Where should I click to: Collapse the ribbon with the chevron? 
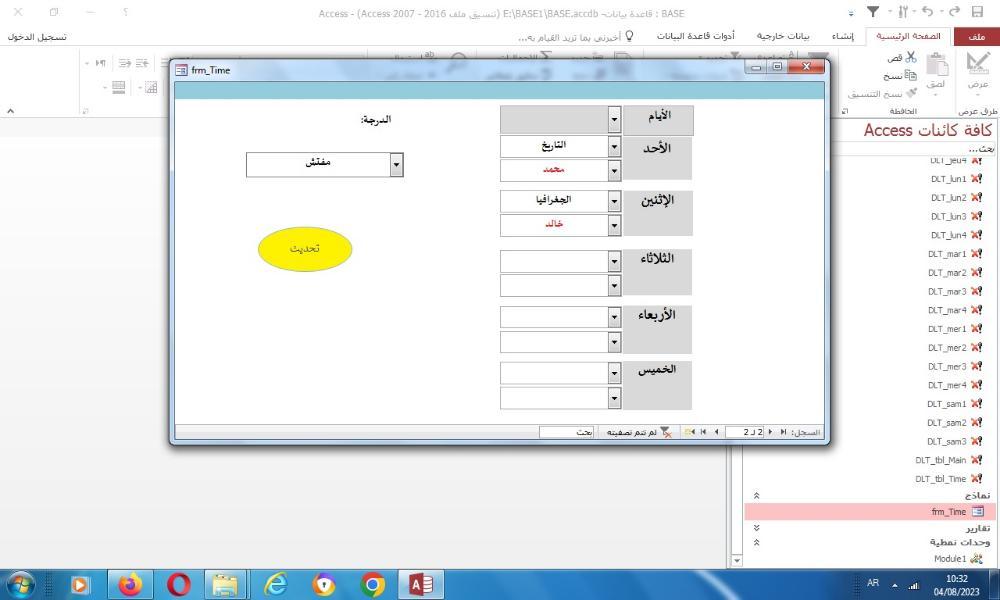click(x=11, y=111)
